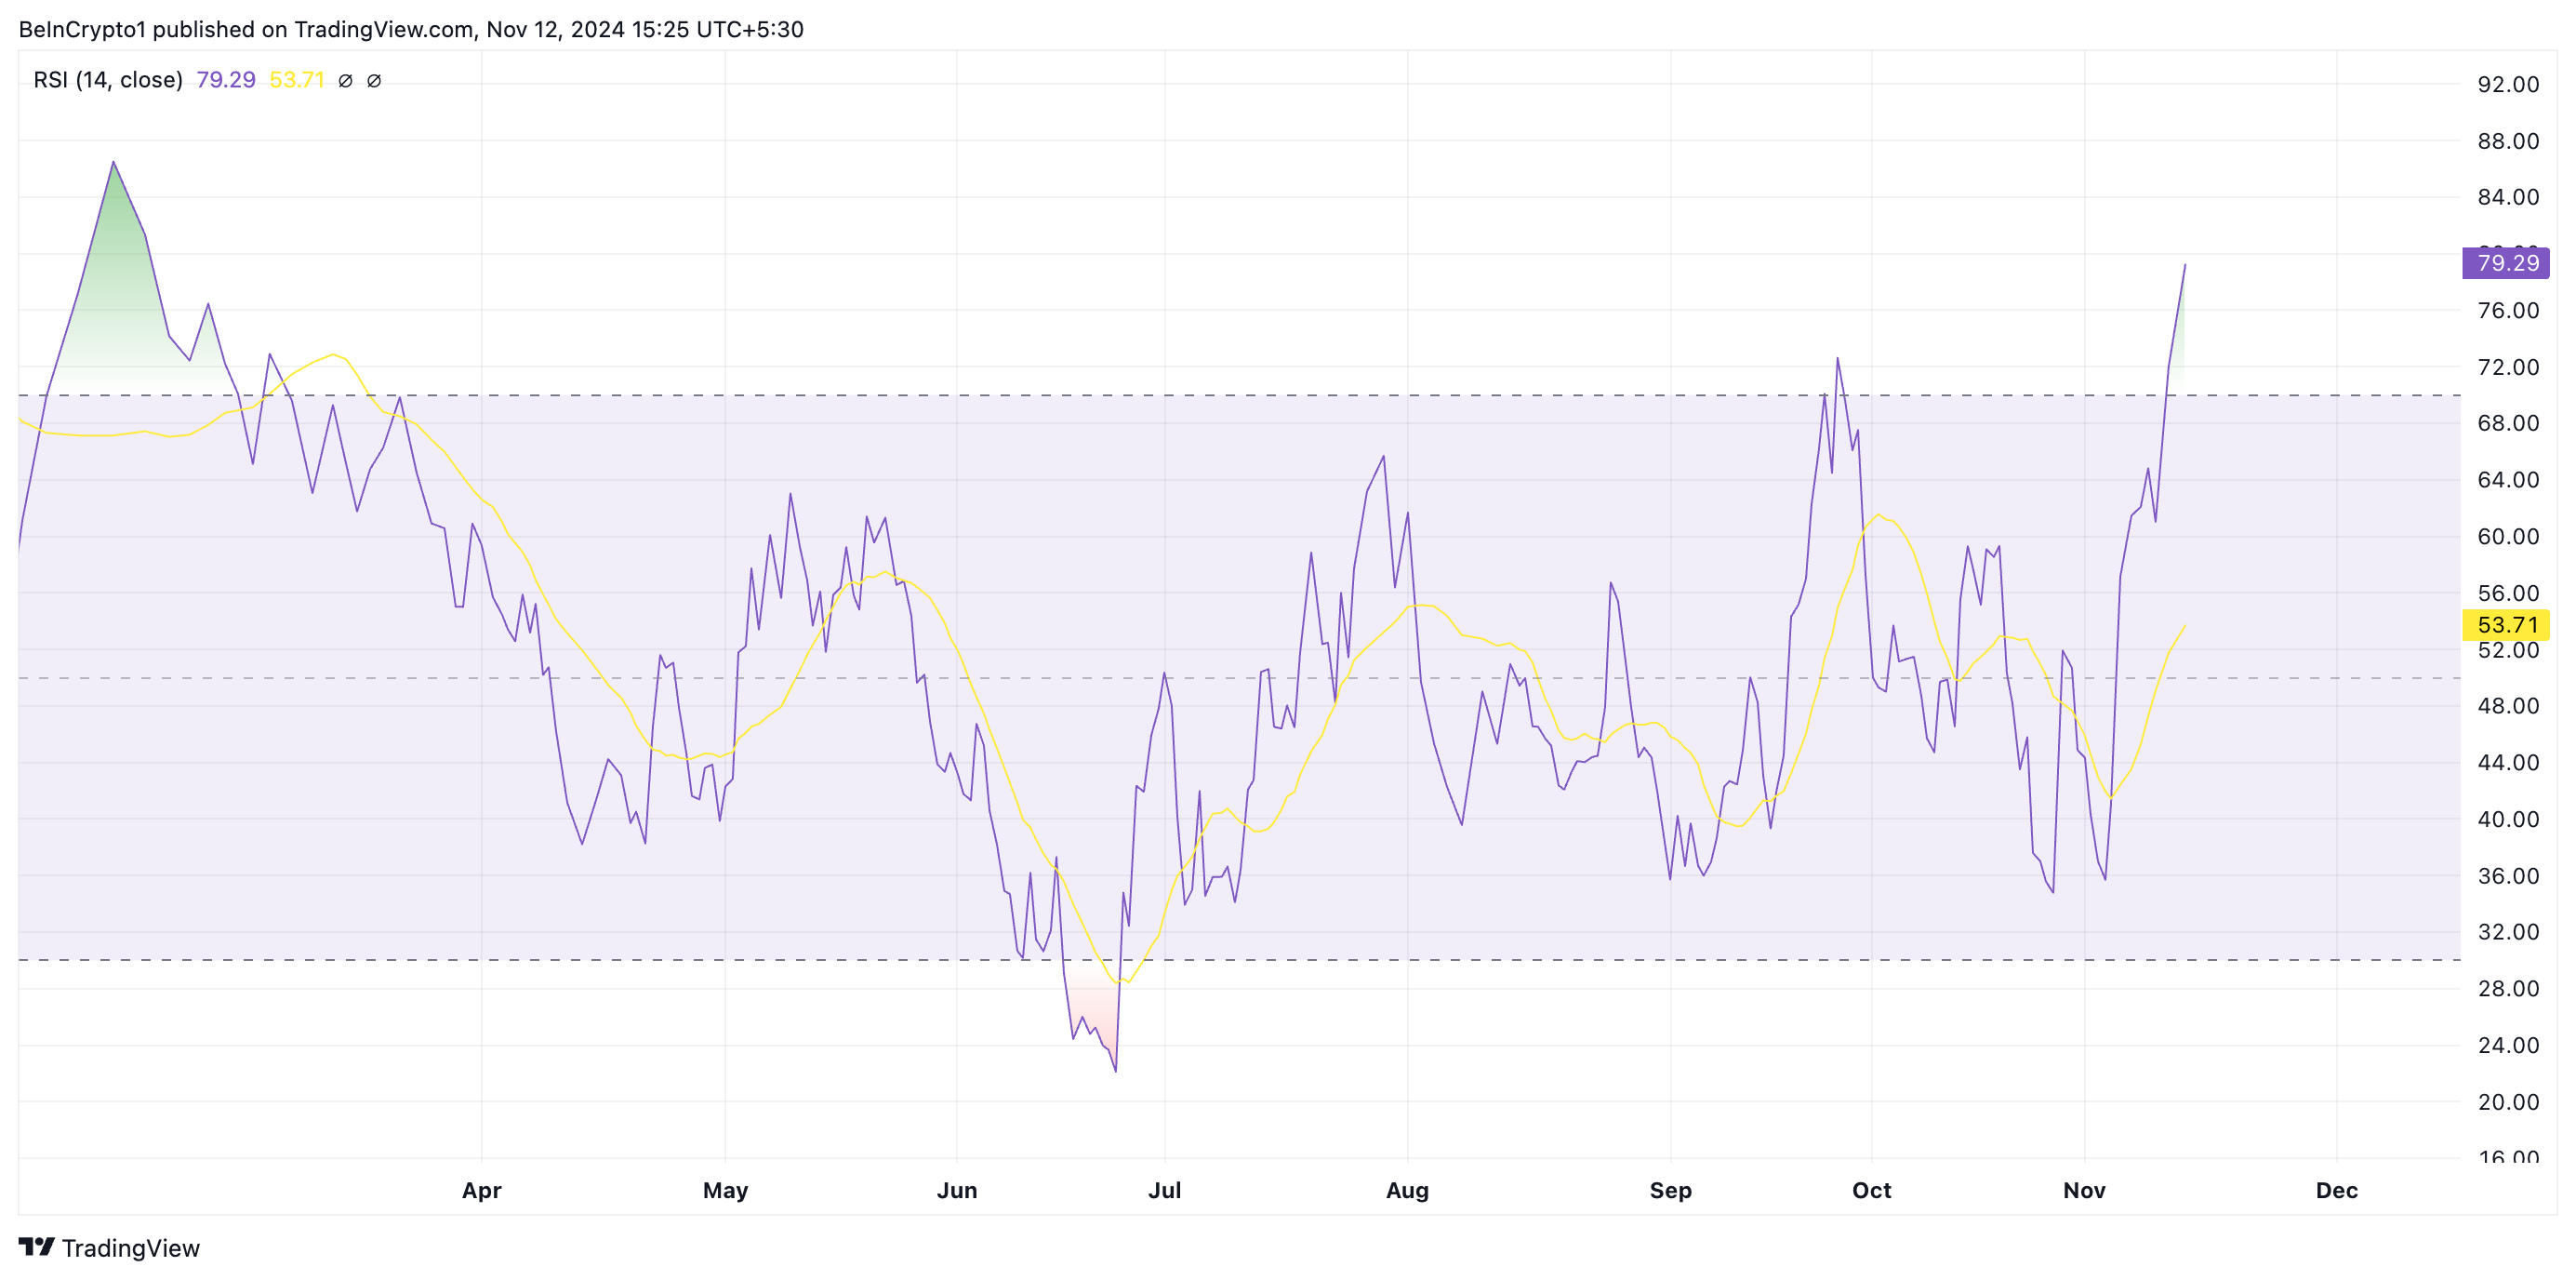
Task: Open the TradingView text link at bottom
Action: (x=130, y=1248)
